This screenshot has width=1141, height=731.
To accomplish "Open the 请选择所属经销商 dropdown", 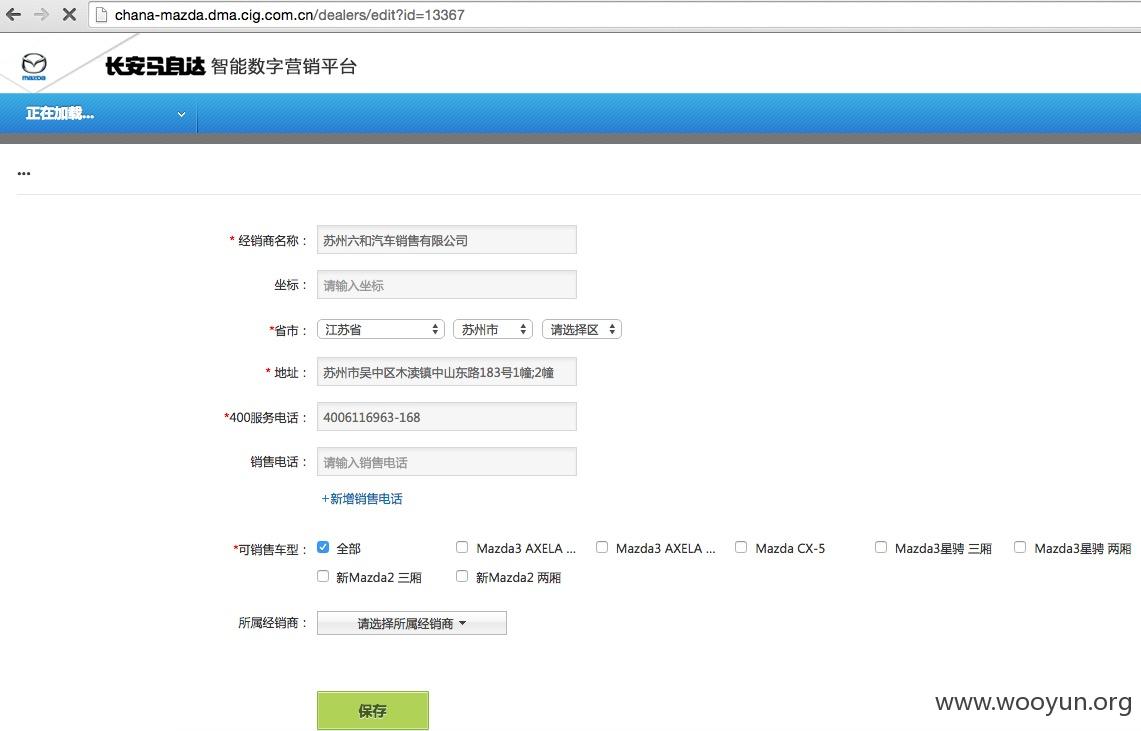I will tap(412, 623).
